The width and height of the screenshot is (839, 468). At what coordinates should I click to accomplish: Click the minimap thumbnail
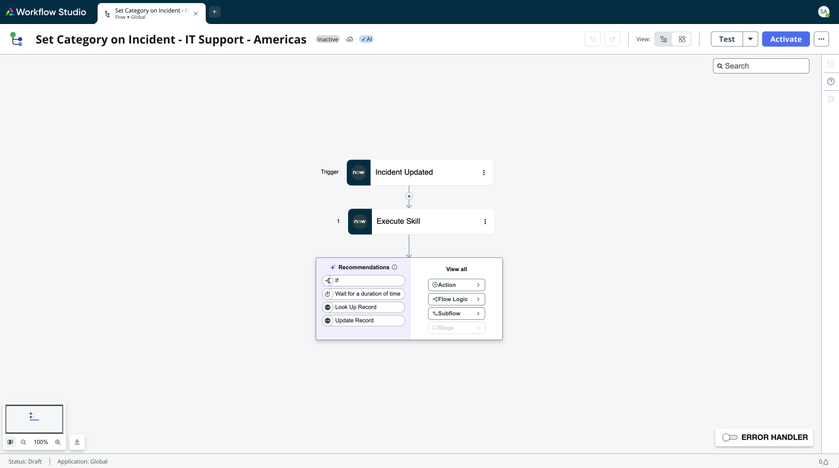[x=34, y=418]
